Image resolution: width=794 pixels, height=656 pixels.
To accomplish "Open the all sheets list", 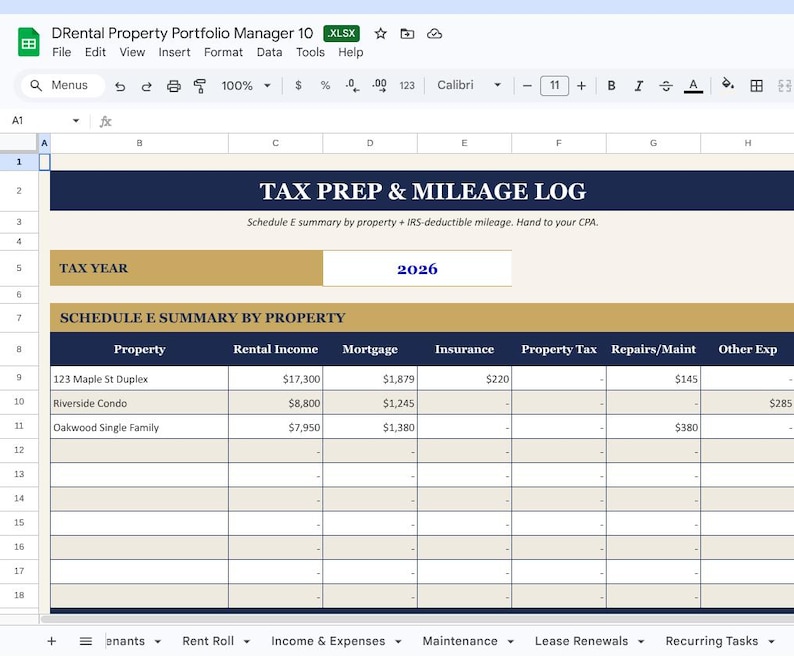I will pyautogui.click(x=86, y=641).
